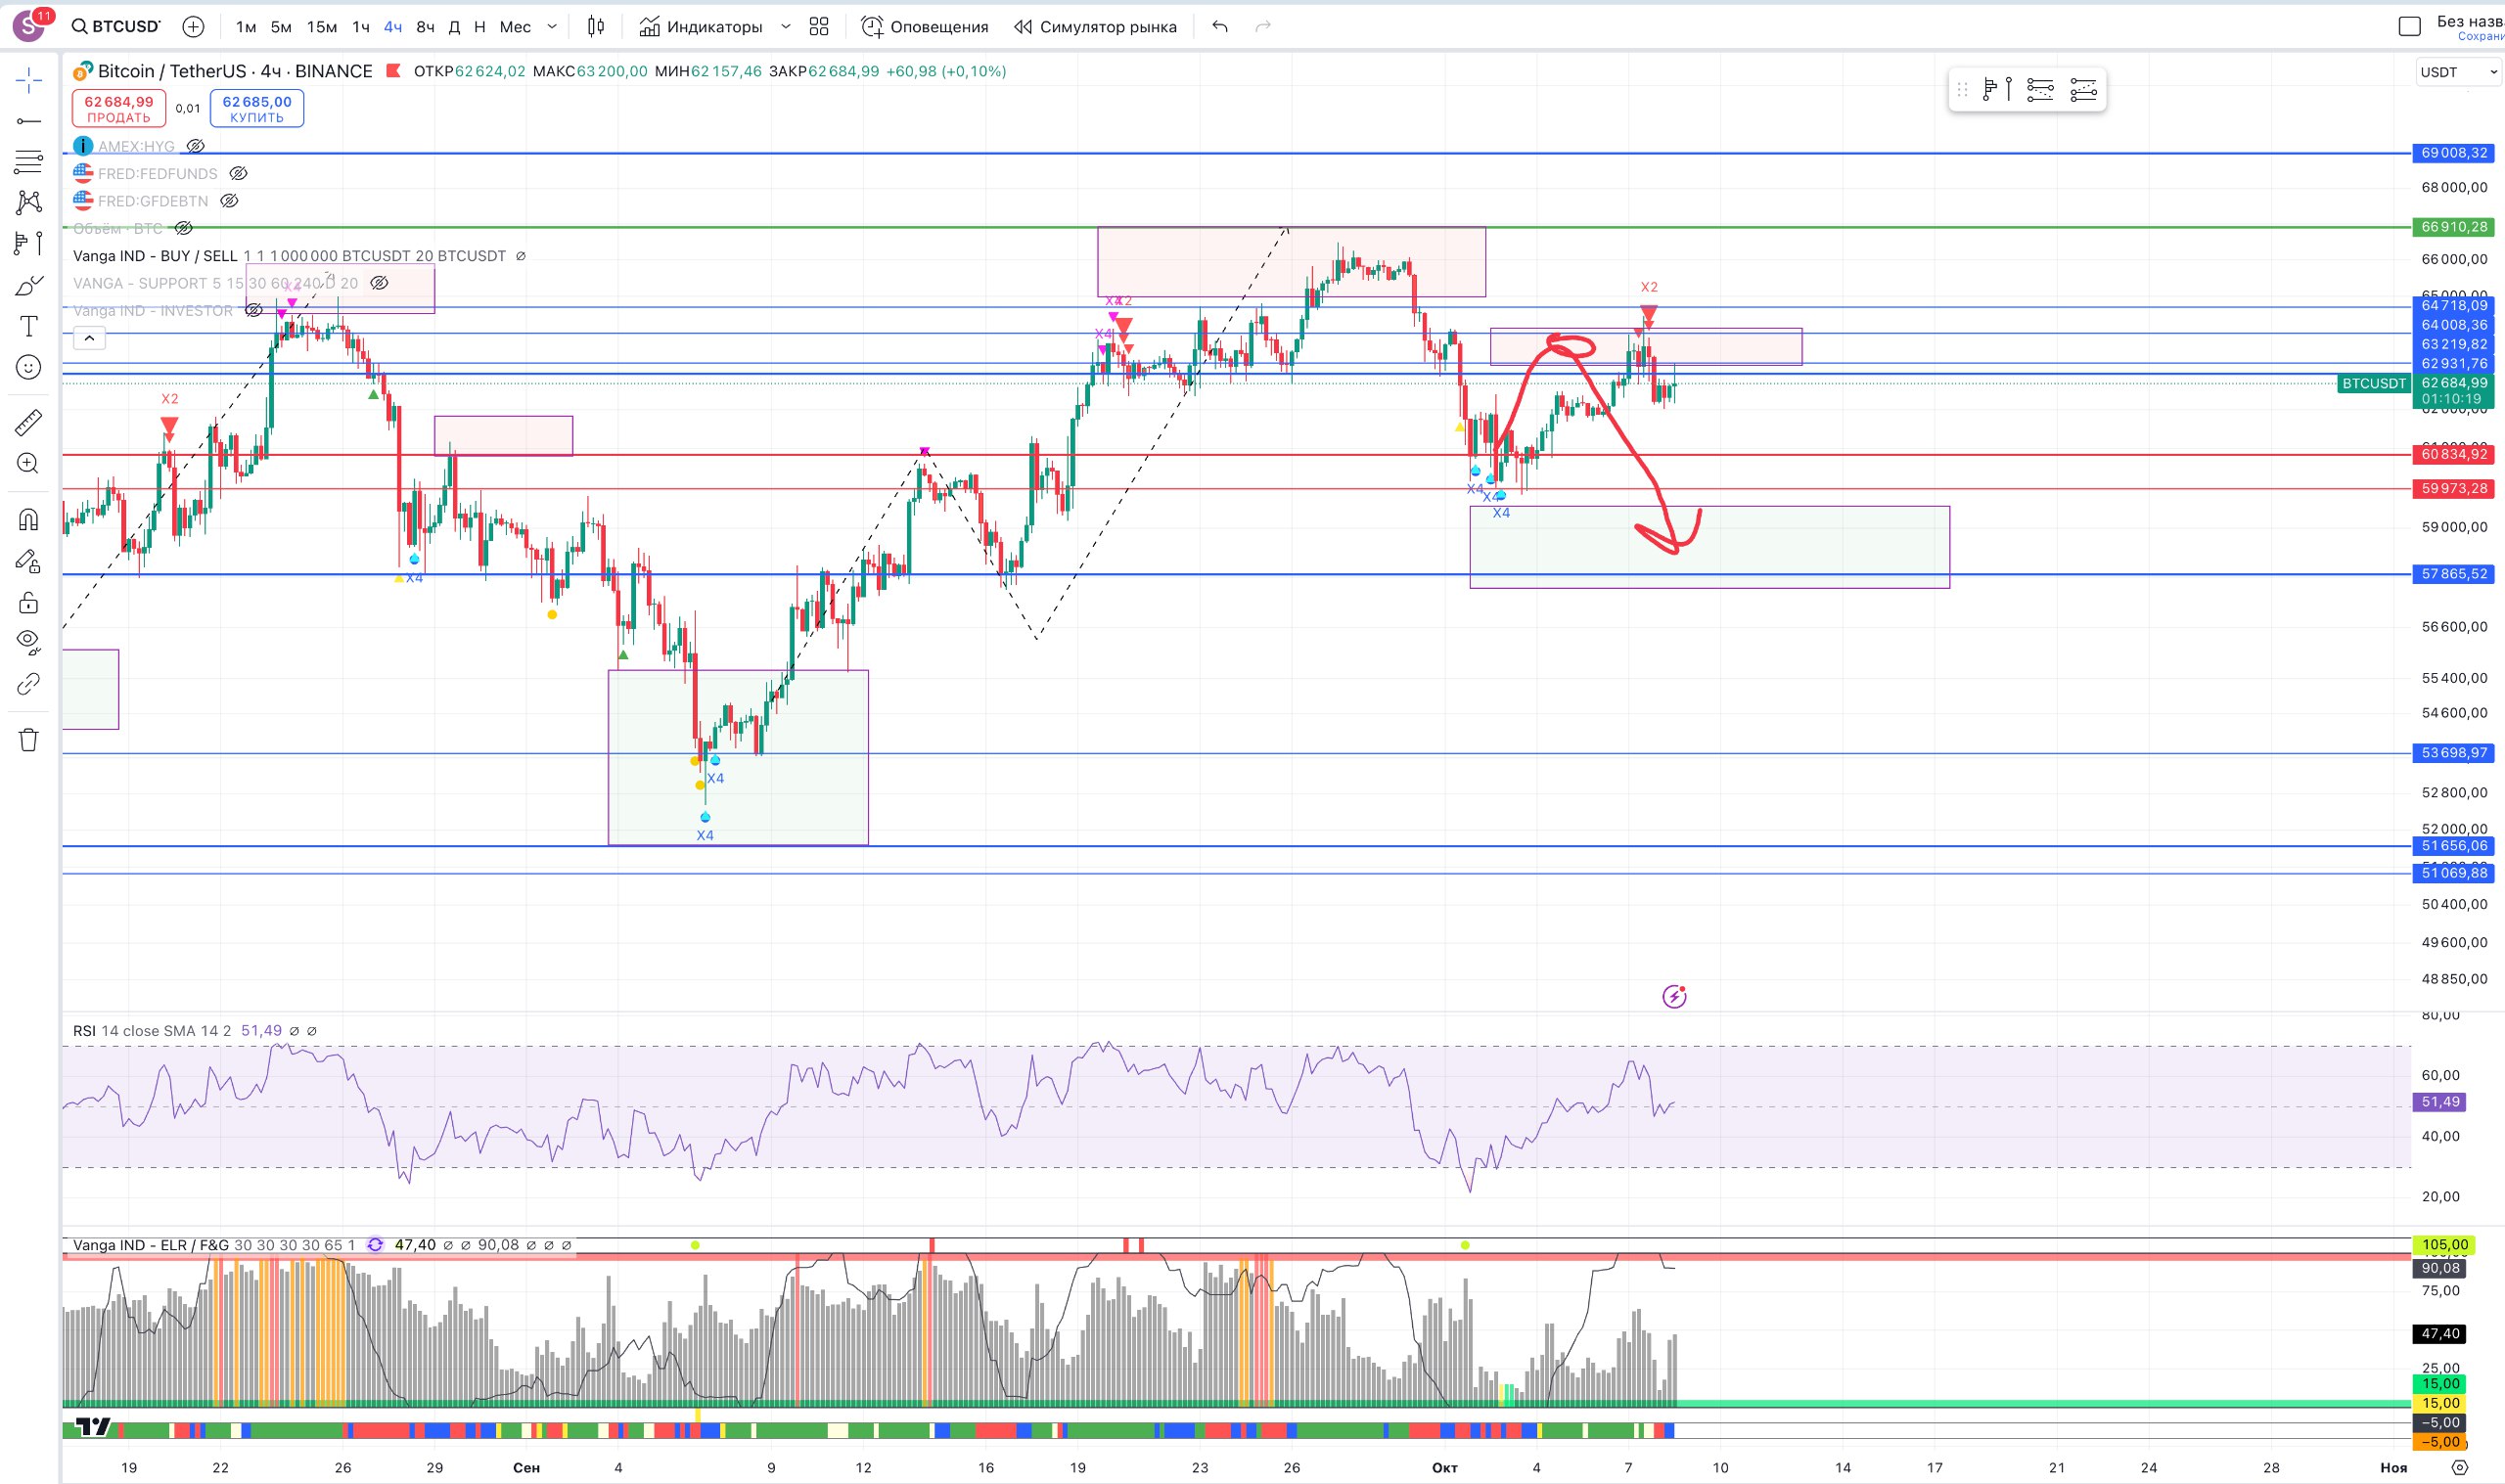The image size is (2505, 1484).
Task: Open the emoji and icons tool
Action: 29,368
